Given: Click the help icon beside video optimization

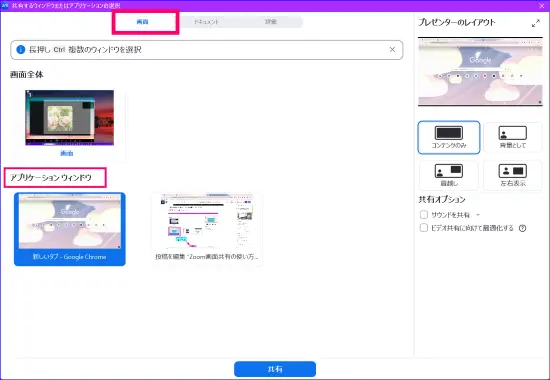Looking at the screenshot, I should click(522, 228).
